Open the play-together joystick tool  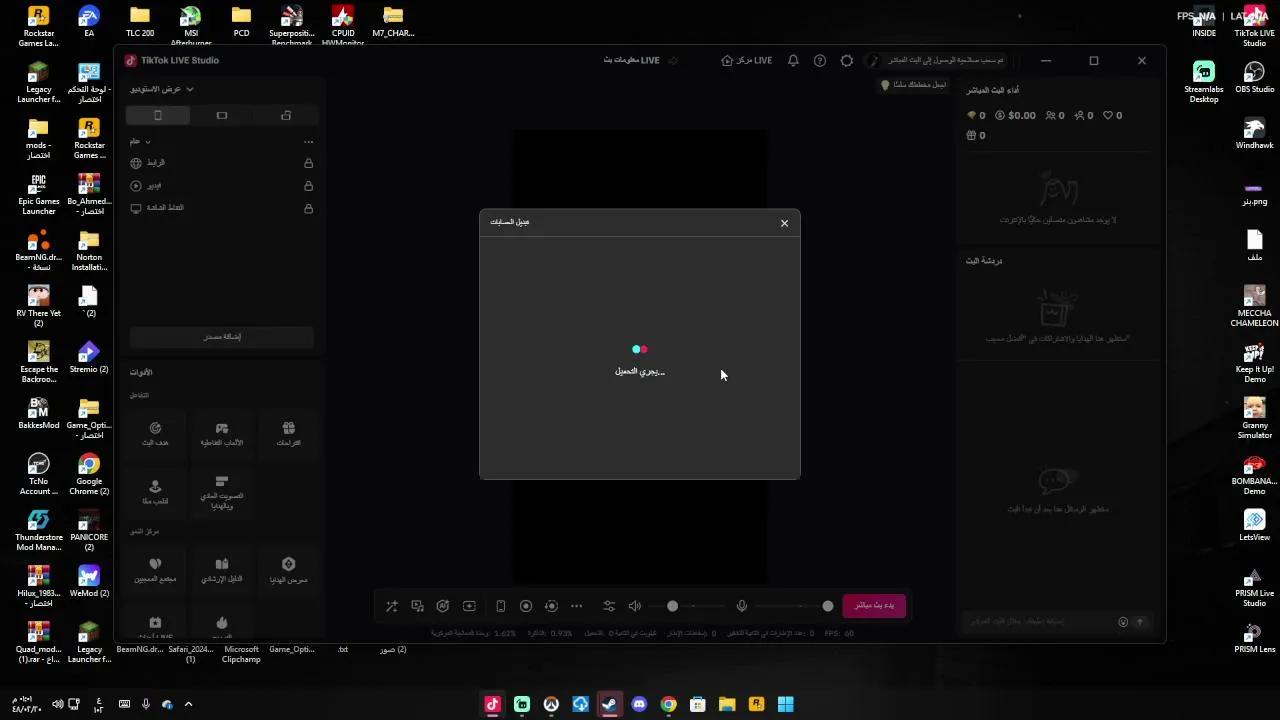155,492
